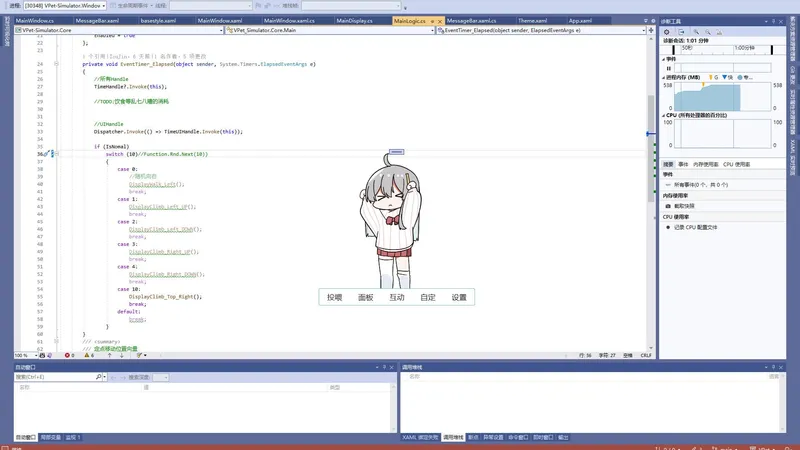Click pet menu button 互动
The height and width of the screenshot is (450, 800).
(397, 297)
